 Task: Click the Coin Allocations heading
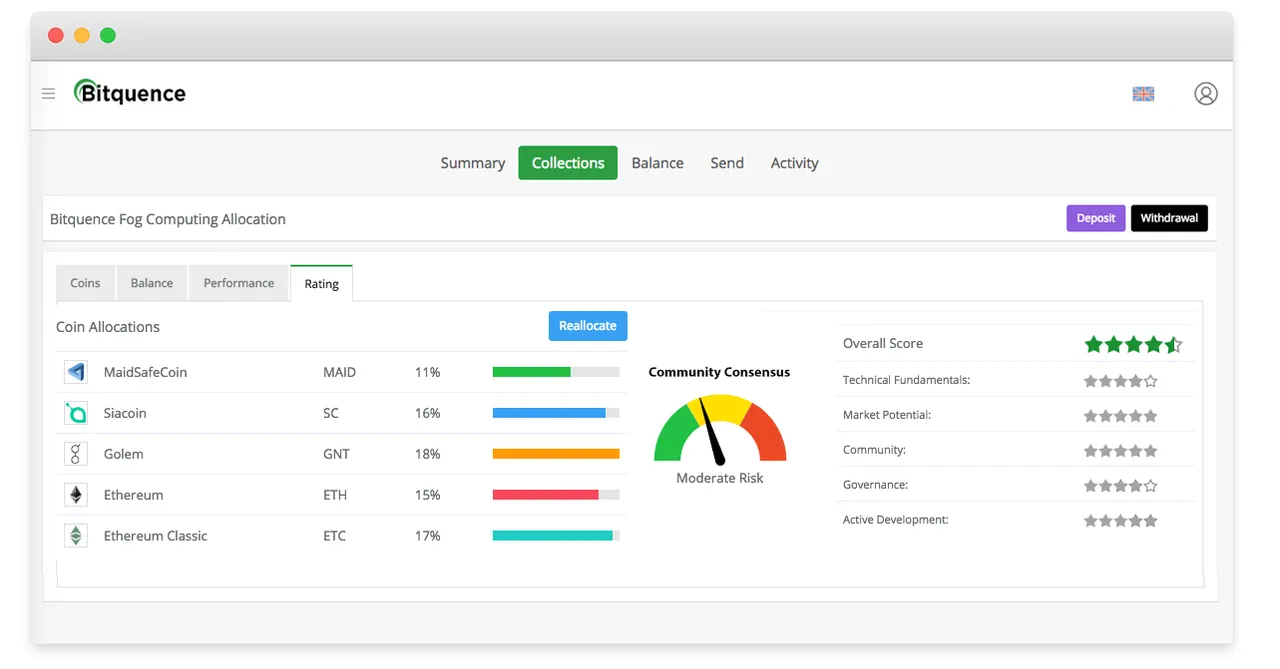108,327
